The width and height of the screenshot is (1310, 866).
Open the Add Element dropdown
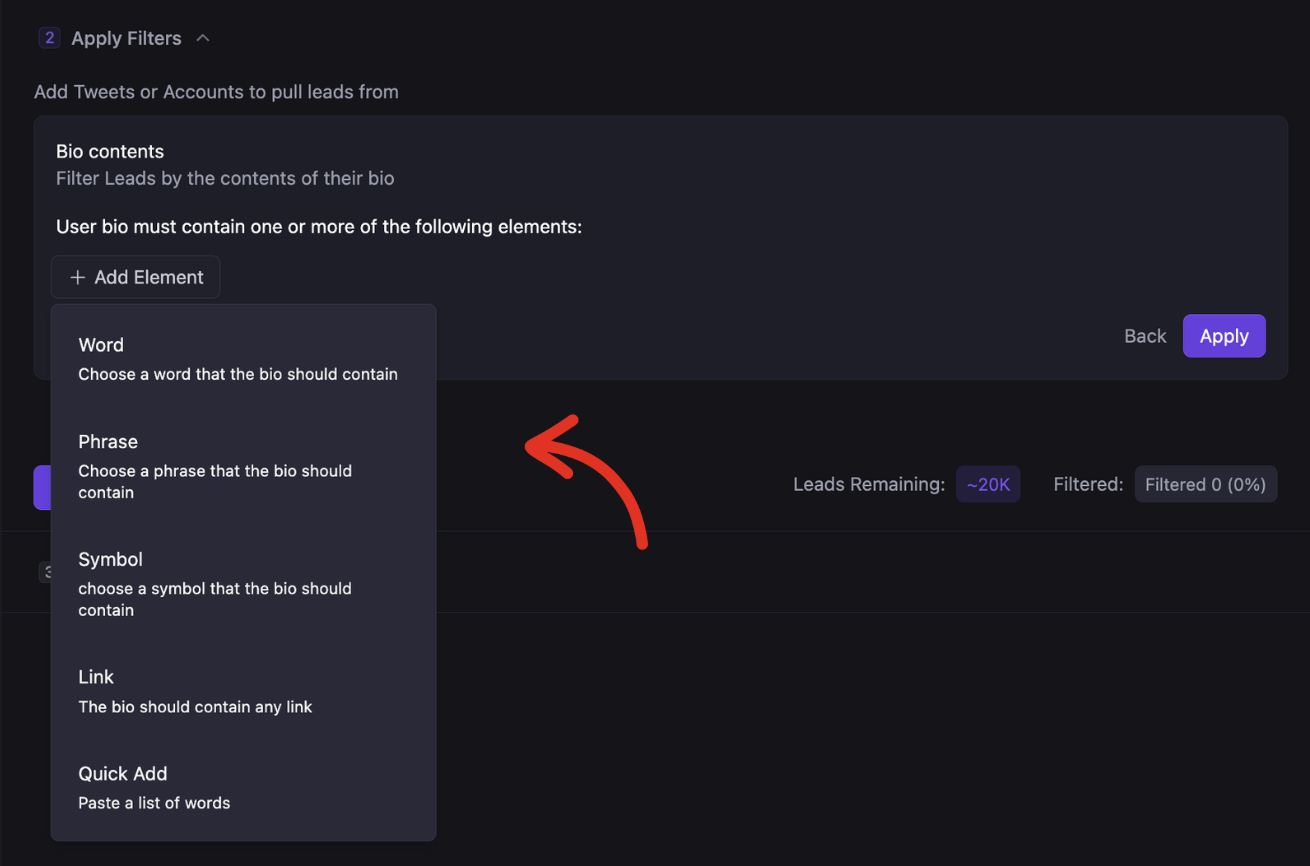pos(136,278)
